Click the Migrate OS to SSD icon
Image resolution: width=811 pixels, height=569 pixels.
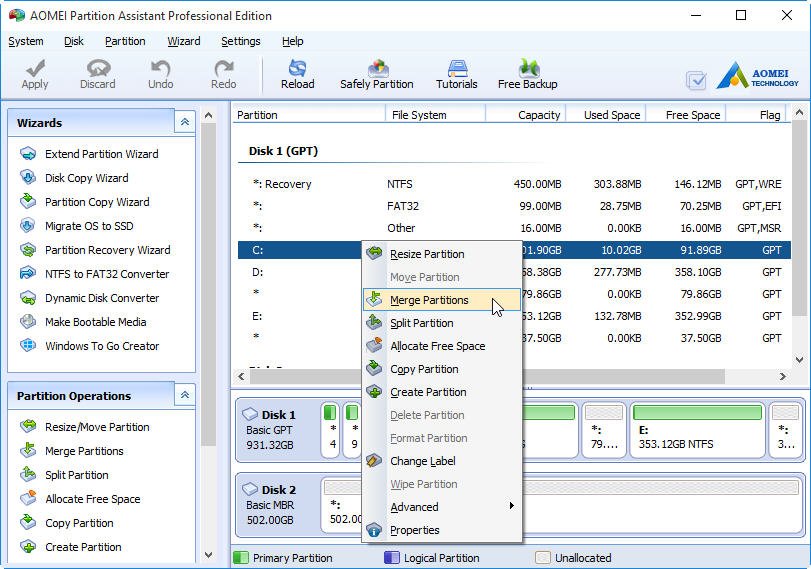(28, 226)
